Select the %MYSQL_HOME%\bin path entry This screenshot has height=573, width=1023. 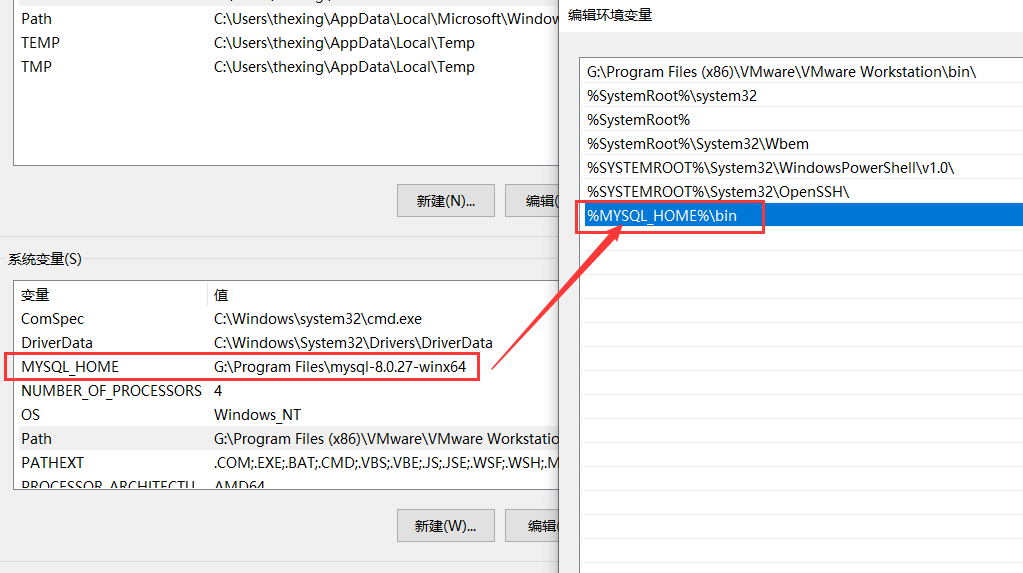click(x=802, y=215)
